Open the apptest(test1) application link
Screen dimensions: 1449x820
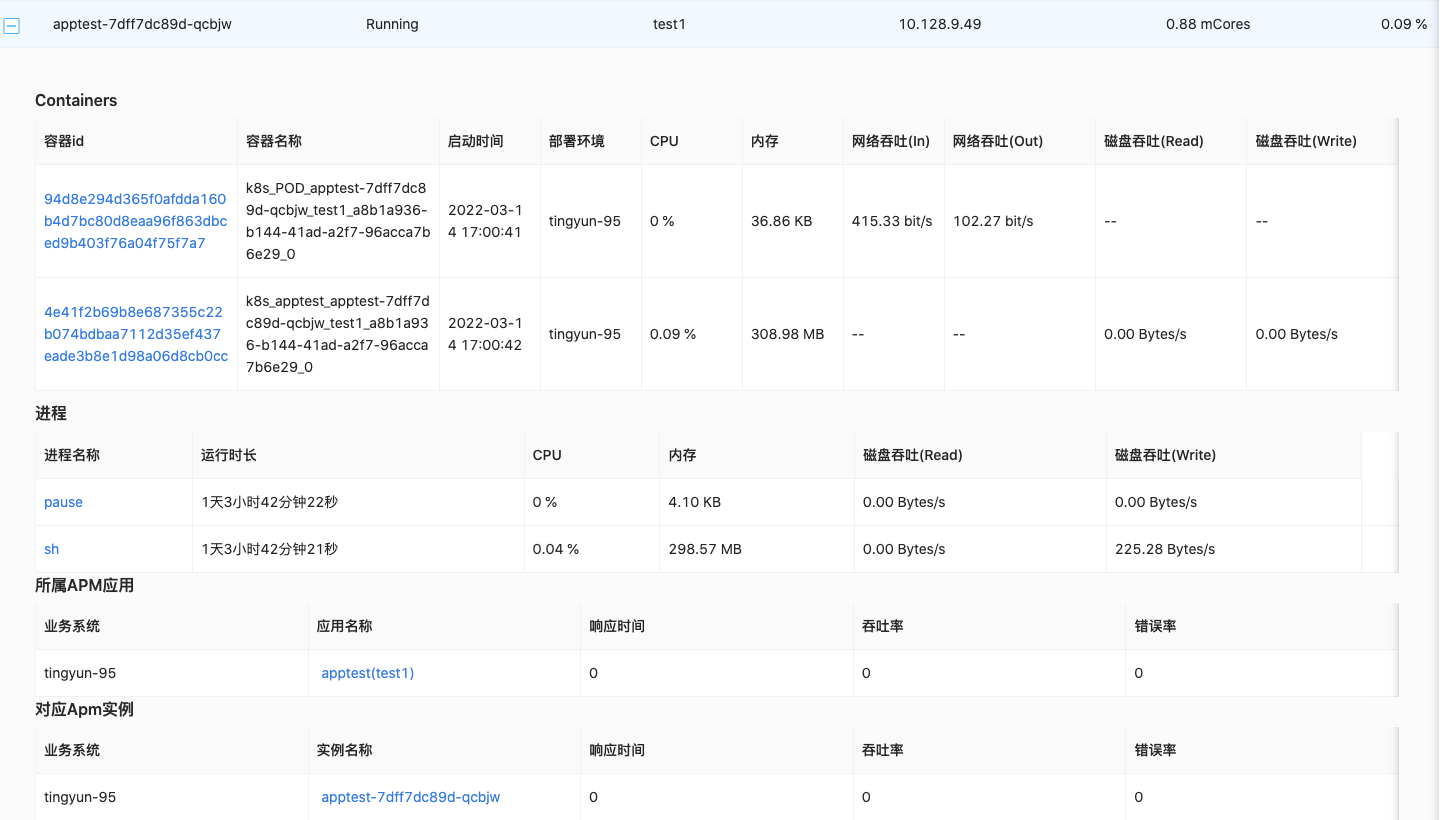(367, 673)
